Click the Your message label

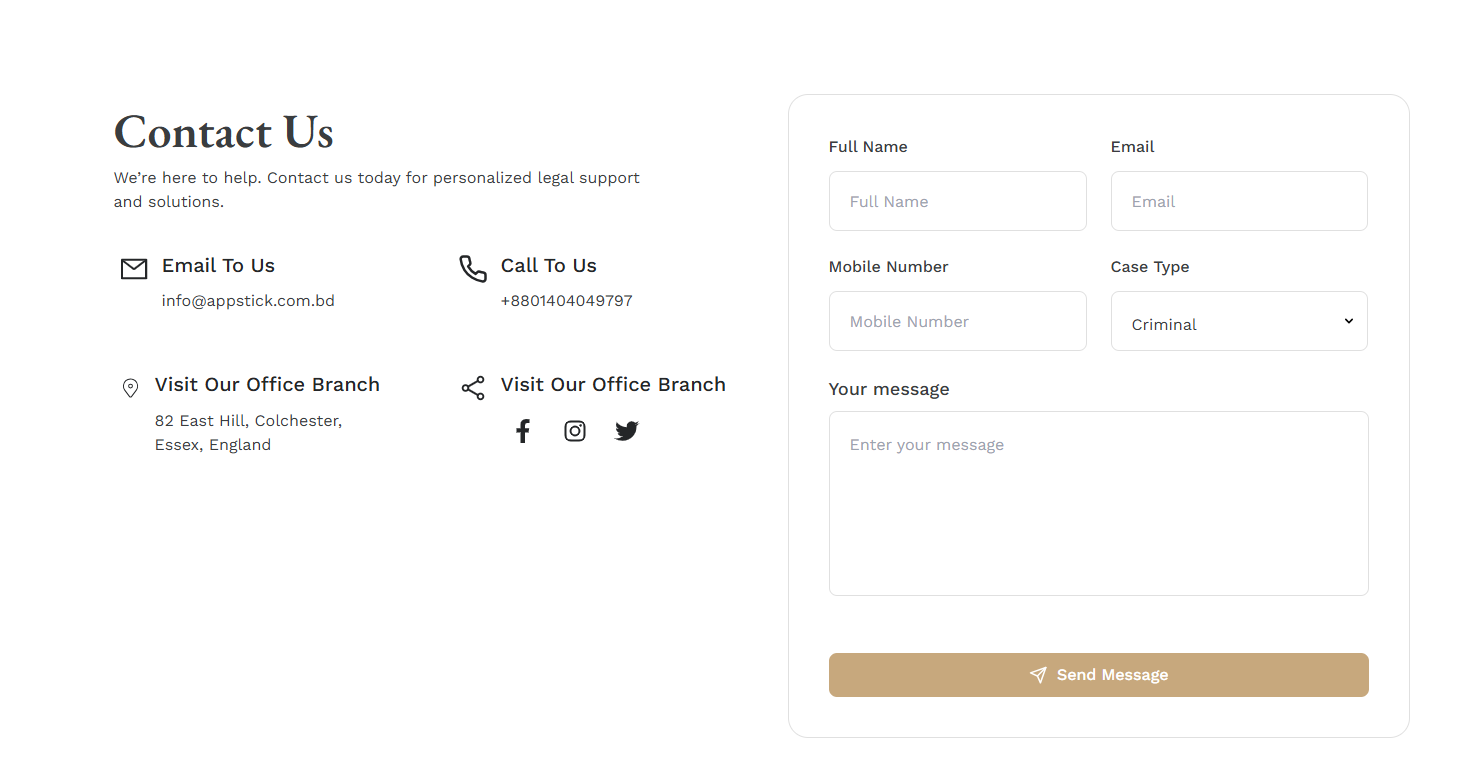point(889,389)
